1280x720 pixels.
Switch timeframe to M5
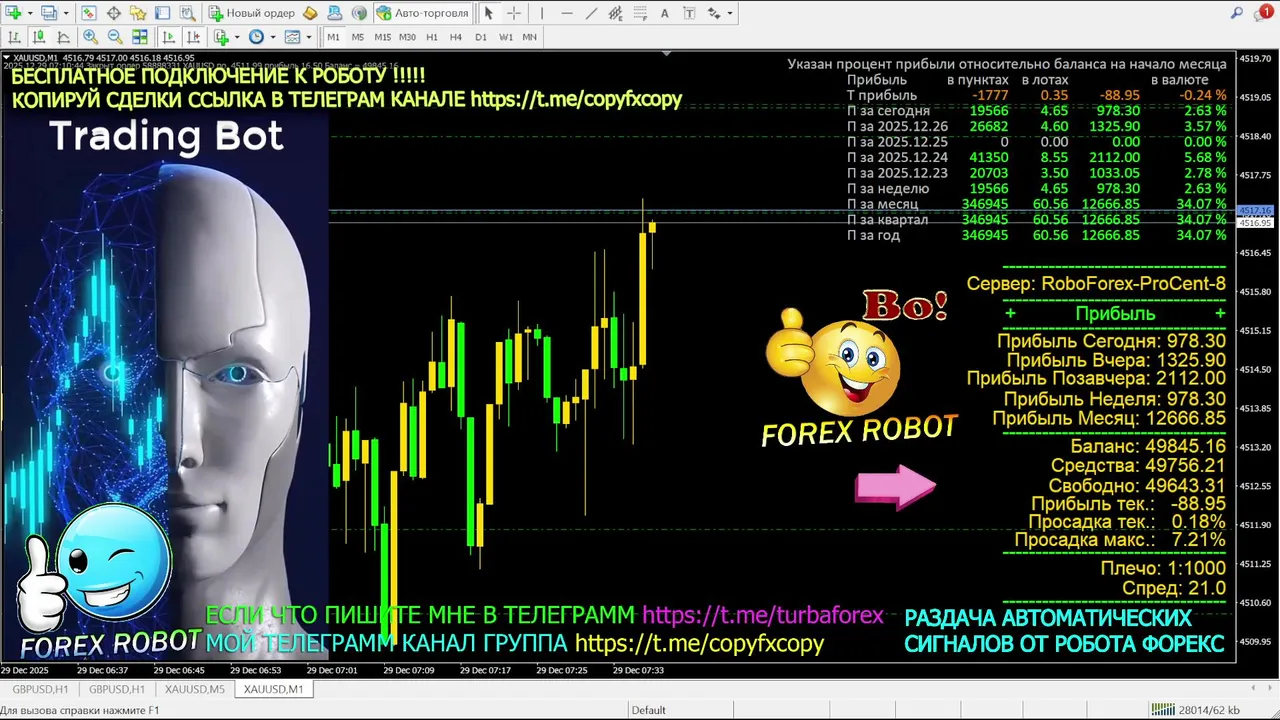[357, 37]
